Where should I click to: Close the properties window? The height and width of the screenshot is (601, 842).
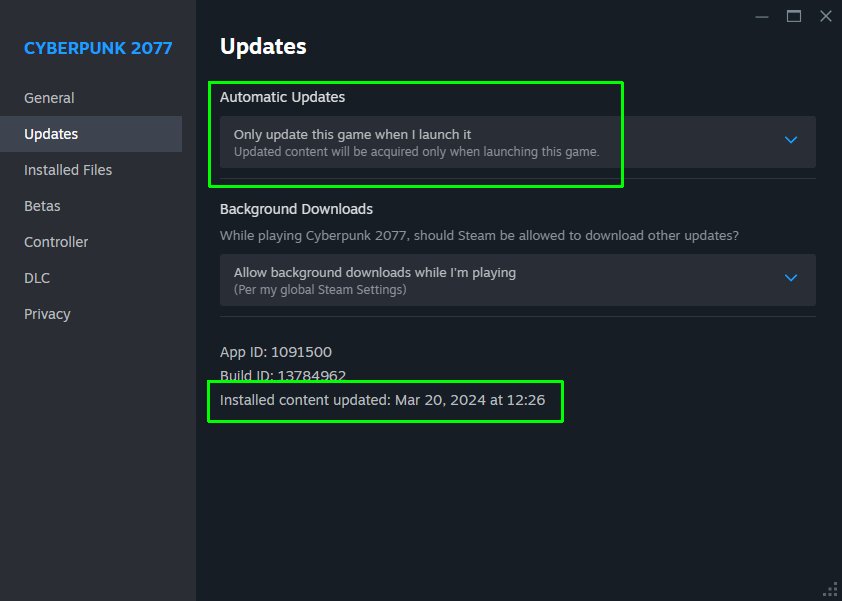tap(826, 16)
